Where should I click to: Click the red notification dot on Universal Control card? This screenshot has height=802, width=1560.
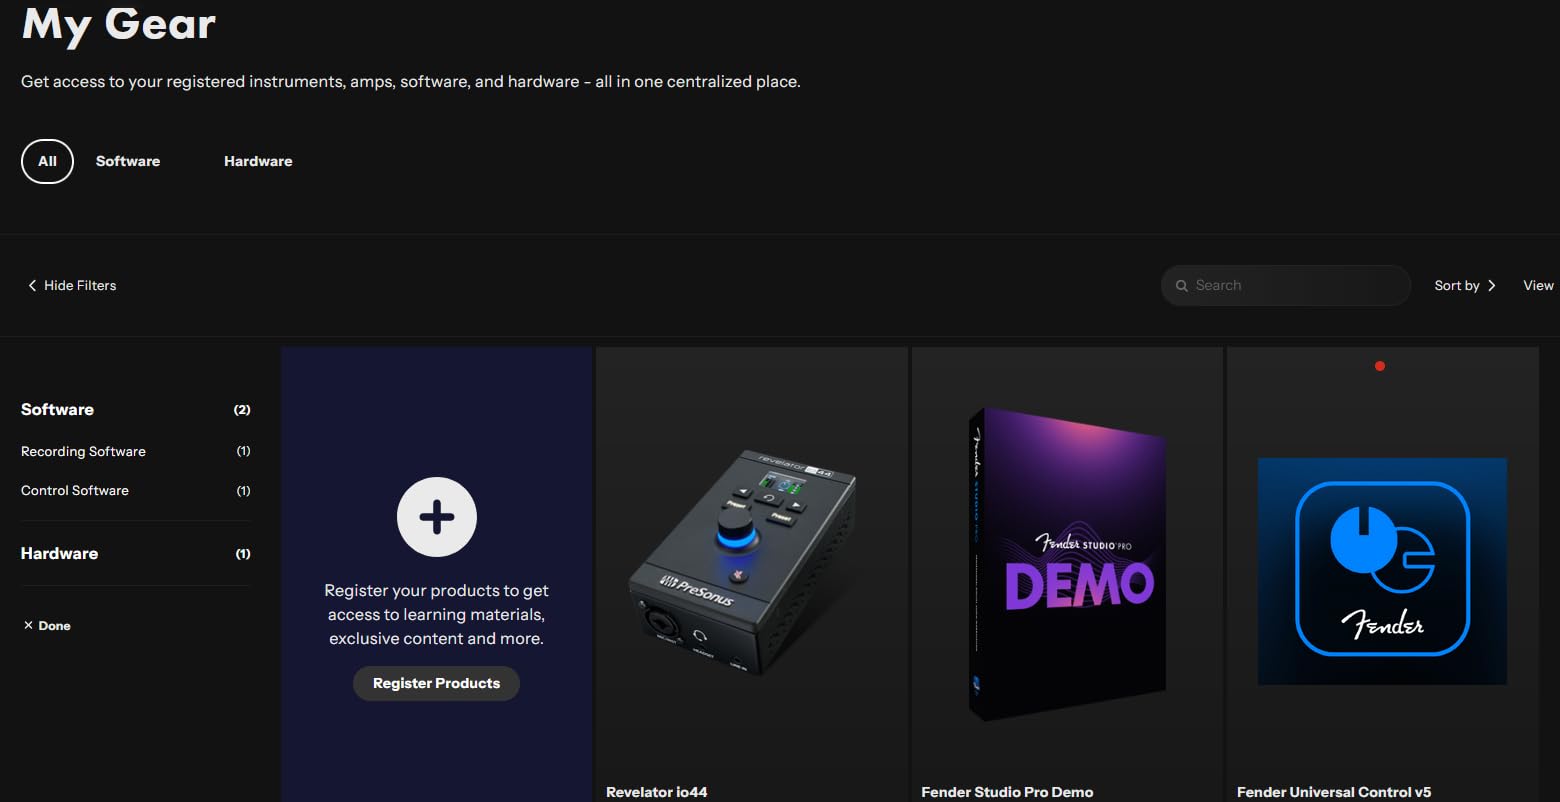click(x=1380, y=366)
